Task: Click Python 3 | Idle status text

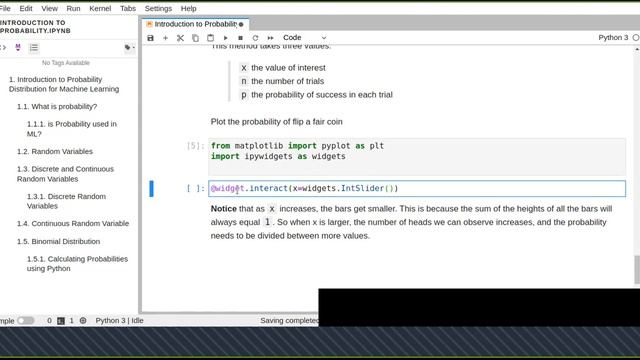Action: pyautogui.click(x=119, y=320)
